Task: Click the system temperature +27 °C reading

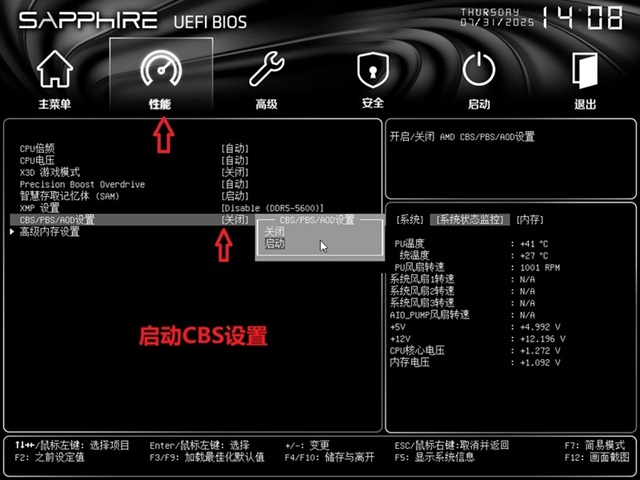Action: pyautogui.click(x=534, y=256)
